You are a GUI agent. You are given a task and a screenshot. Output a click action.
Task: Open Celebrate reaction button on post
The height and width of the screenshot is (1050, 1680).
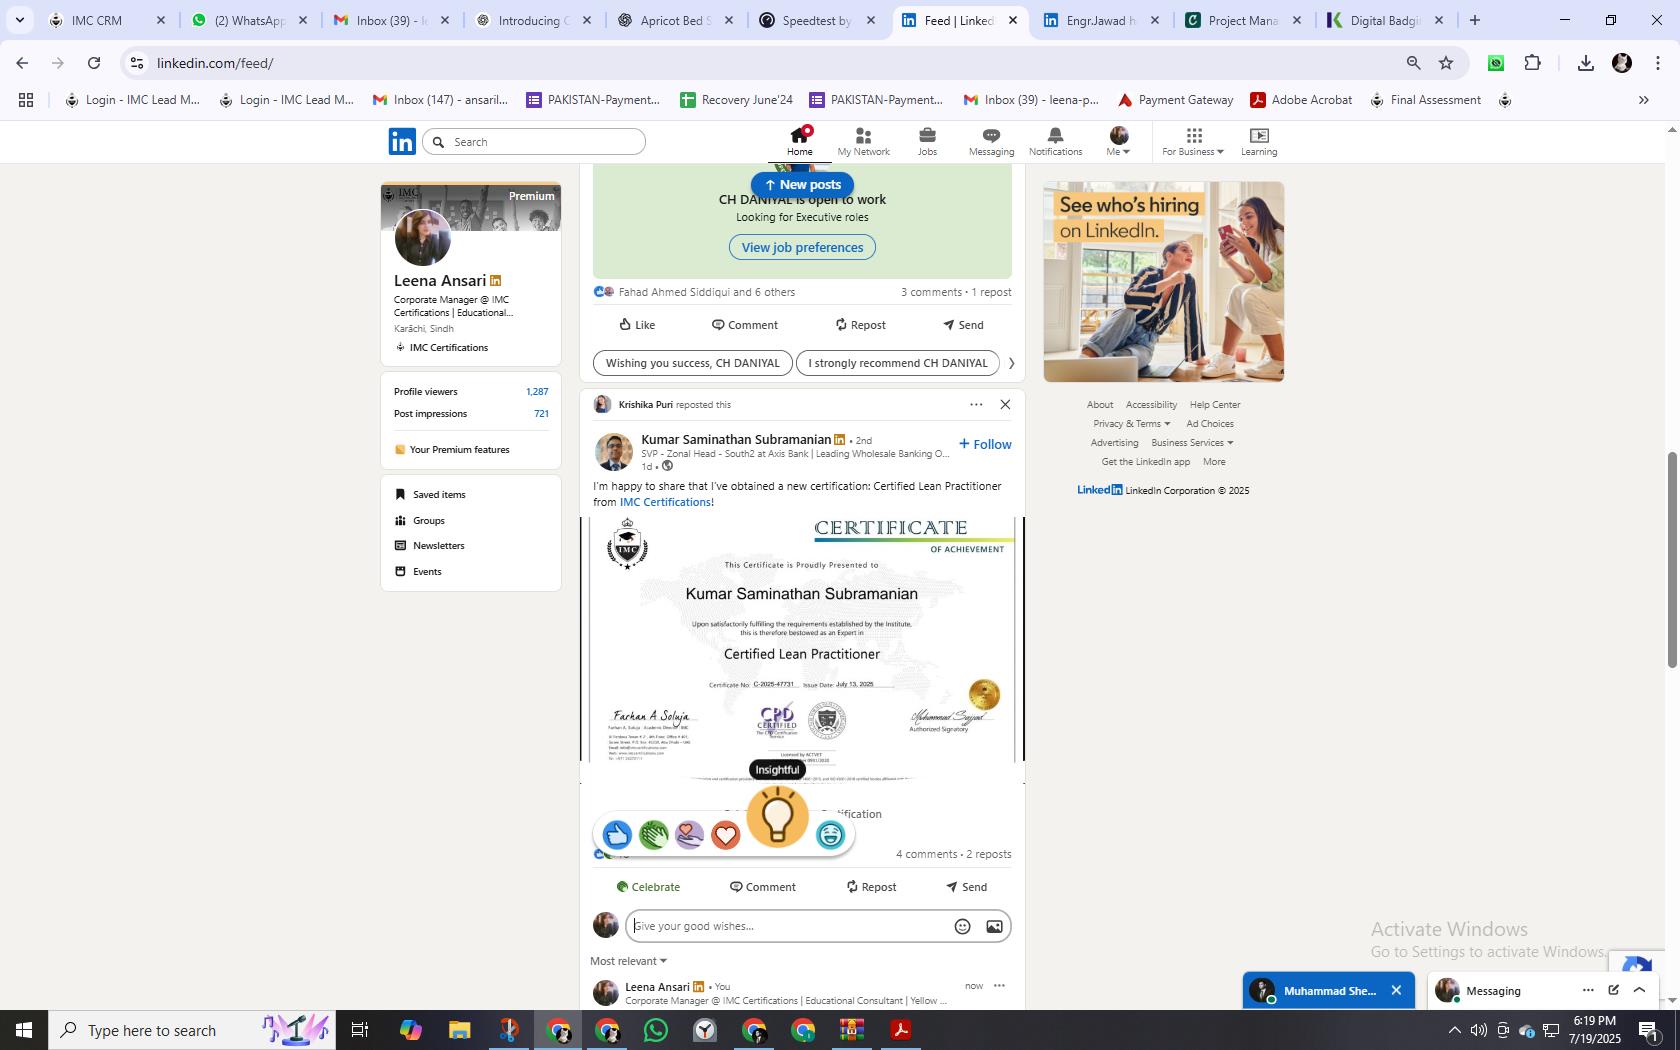click(648, 887)
